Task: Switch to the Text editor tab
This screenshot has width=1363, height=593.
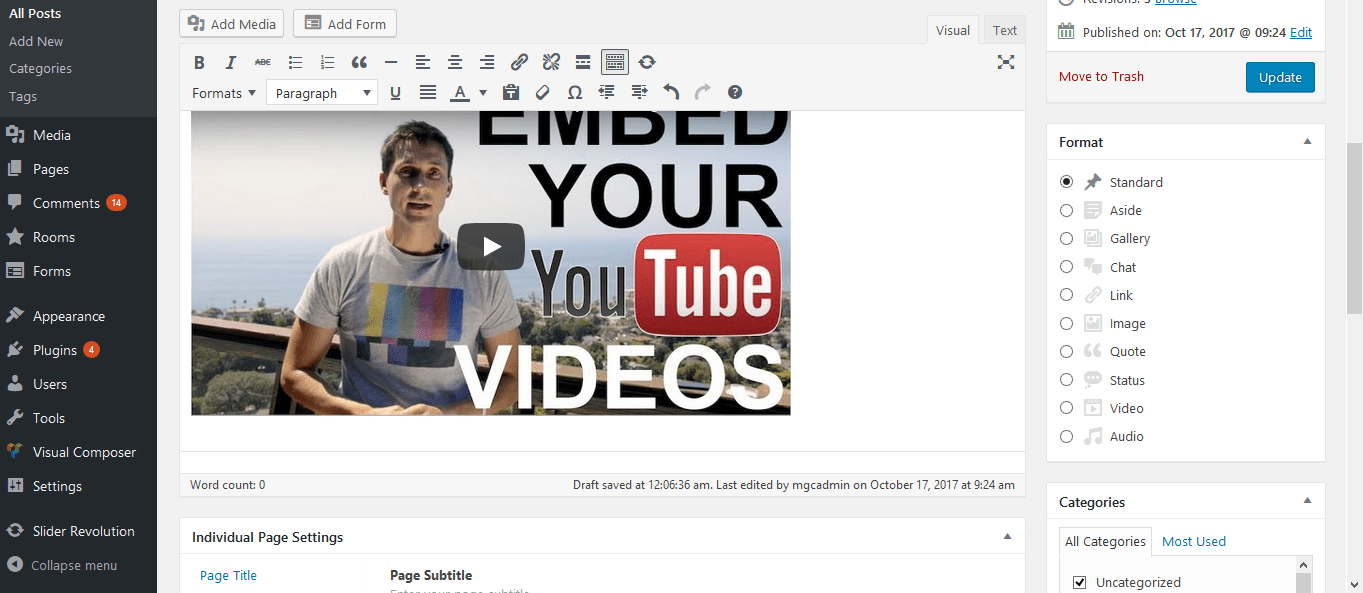Action: (x=1004, y=29)
